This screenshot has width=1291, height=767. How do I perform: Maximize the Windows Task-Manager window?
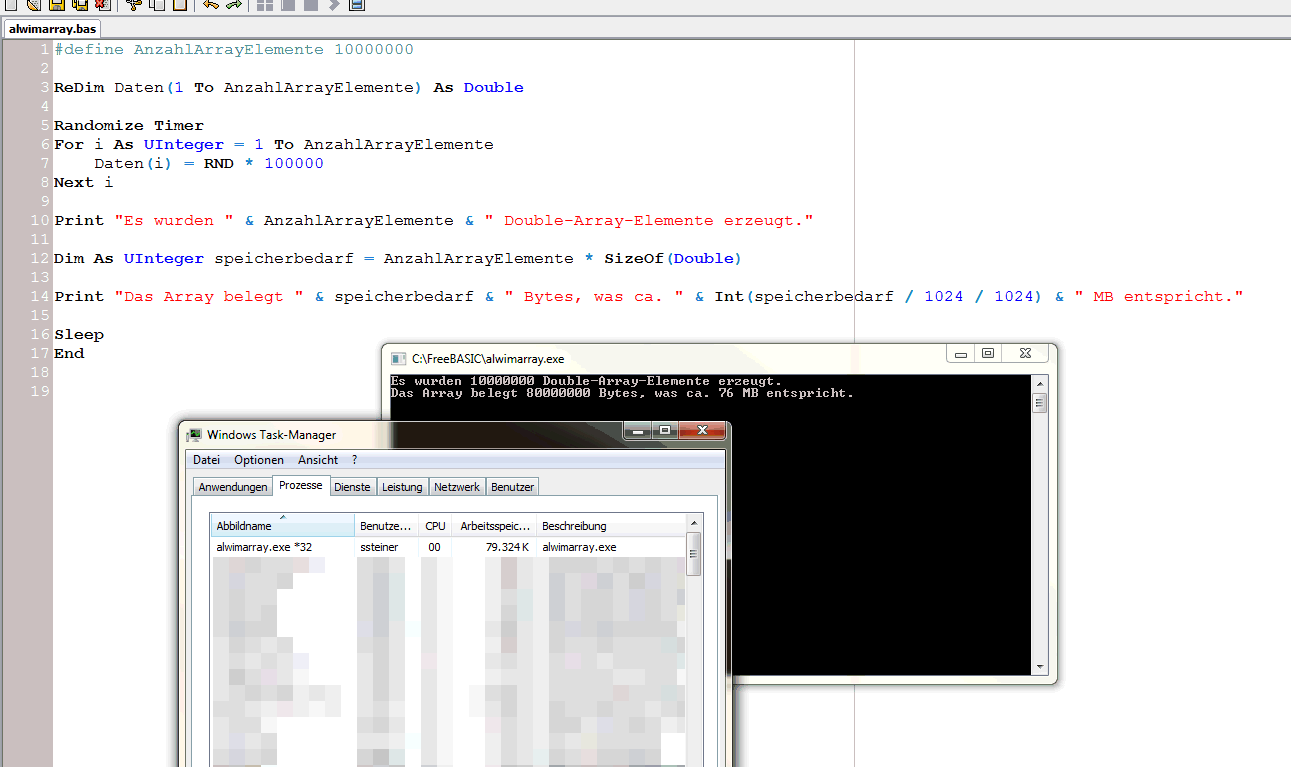(664, 431)
